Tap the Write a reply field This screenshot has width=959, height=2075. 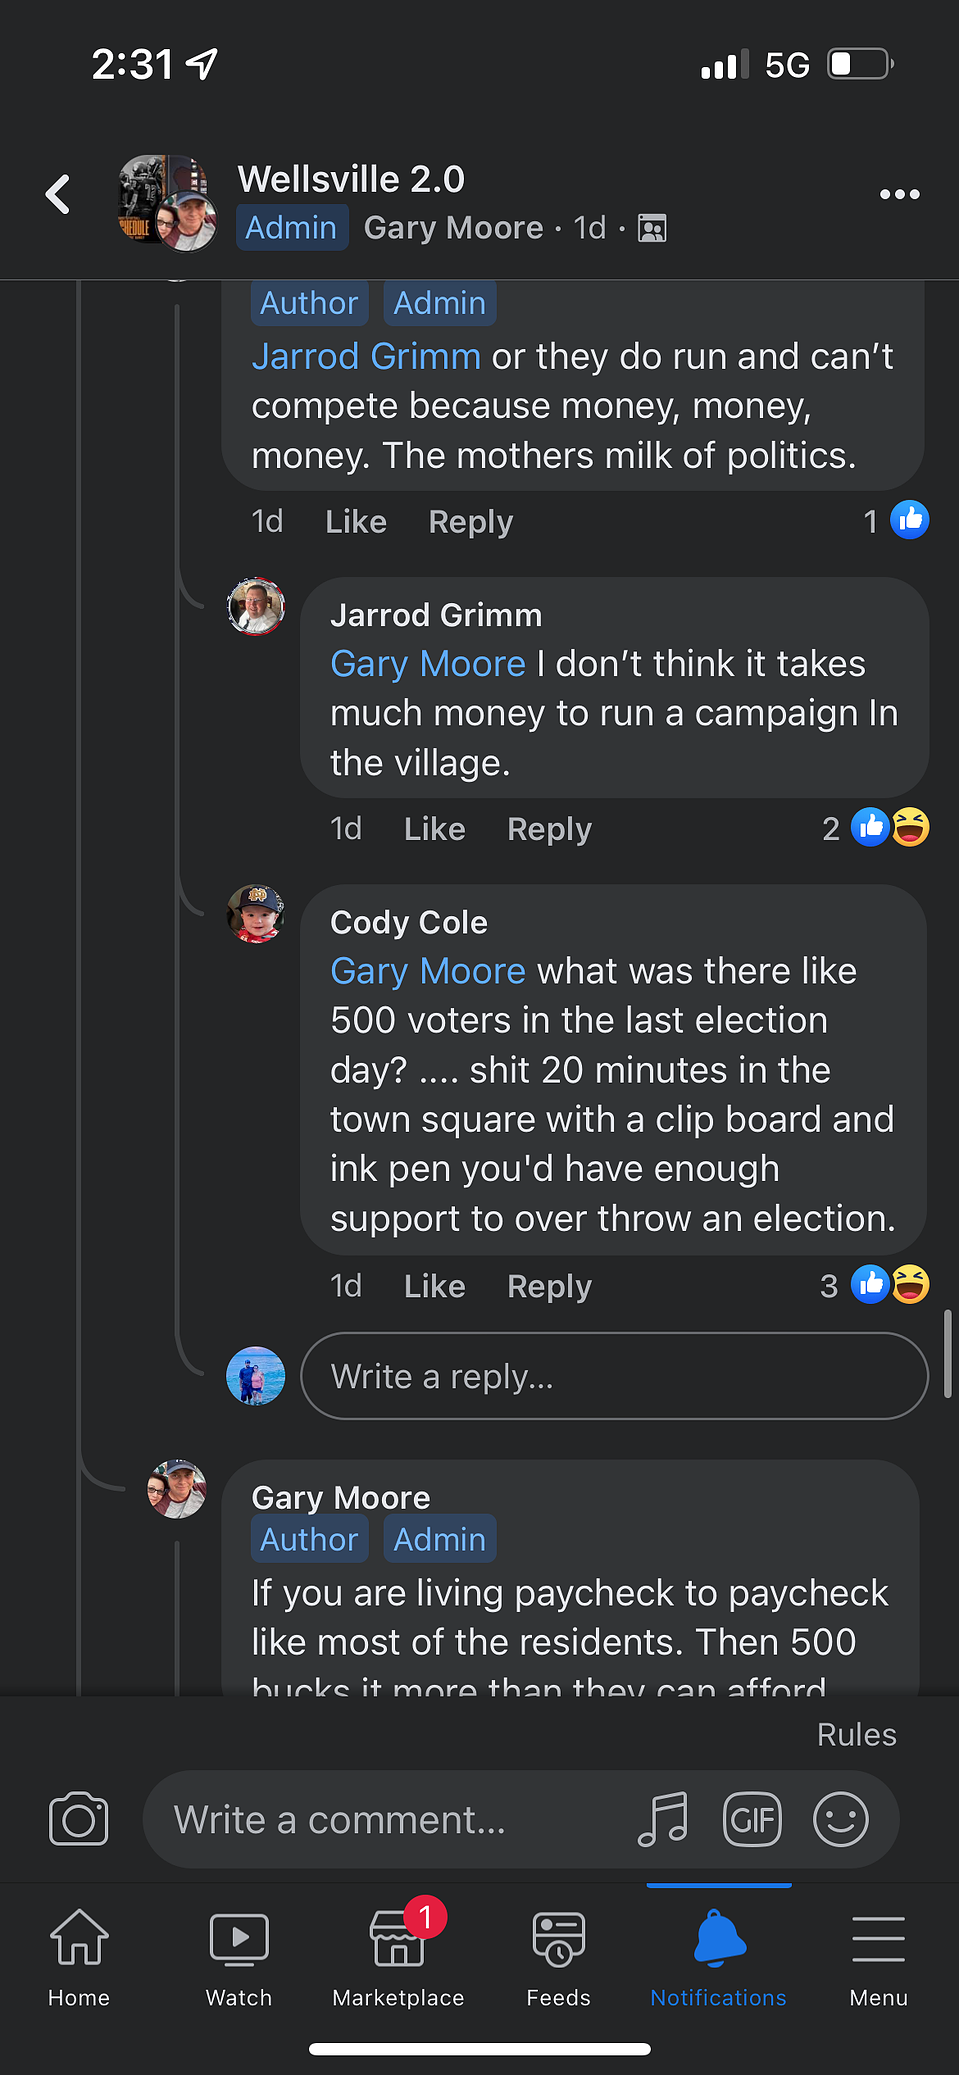(x=614, y=1376)
